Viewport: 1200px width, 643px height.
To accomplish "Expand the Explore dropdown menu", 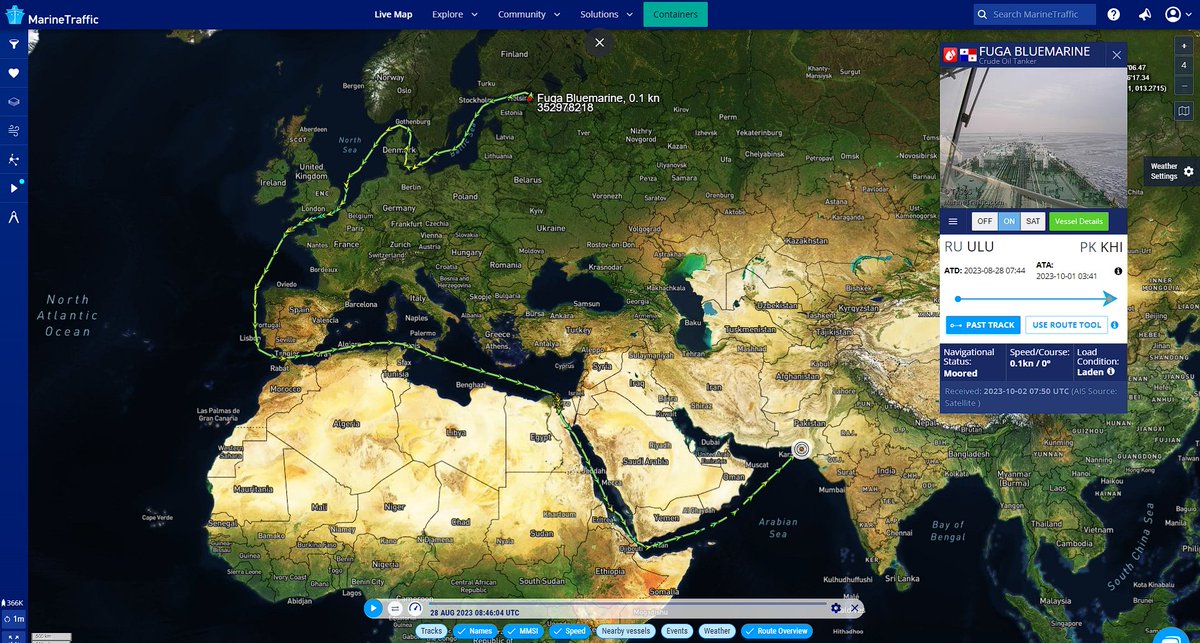I will point(454,14).
